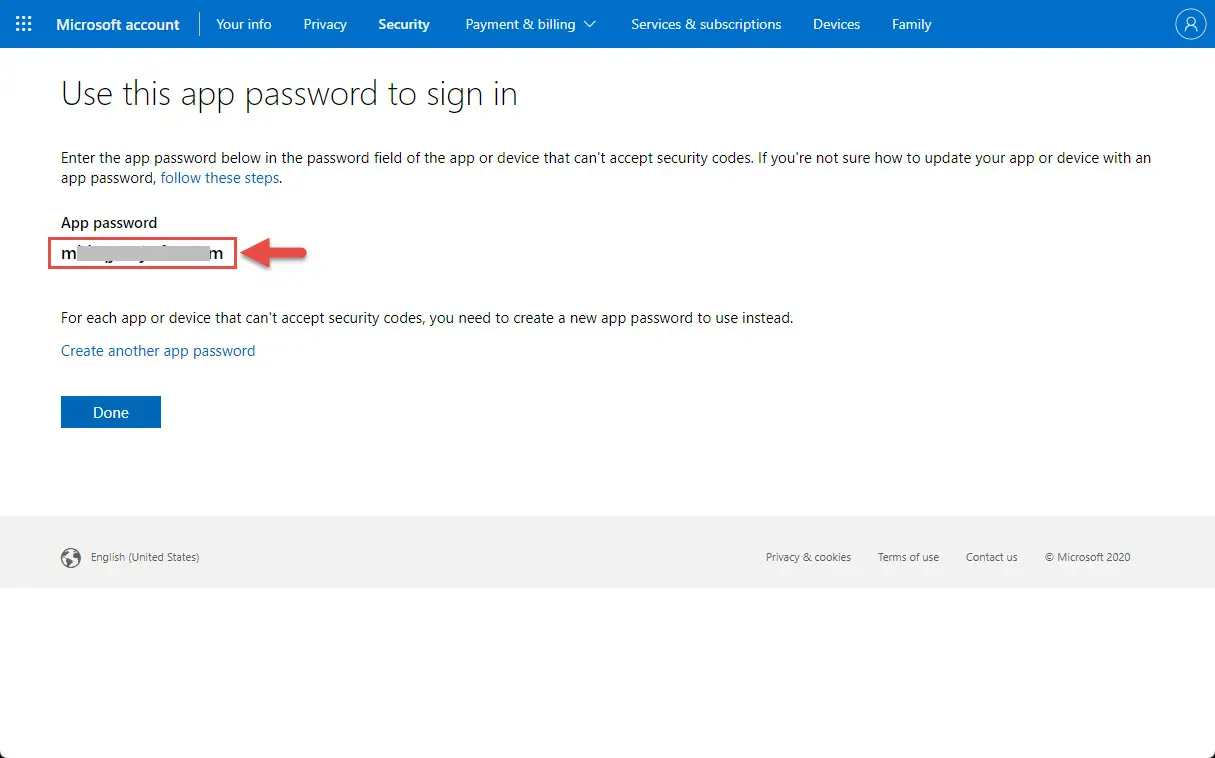
Task: Click the Contact us footer link
Action: (991, 558)
